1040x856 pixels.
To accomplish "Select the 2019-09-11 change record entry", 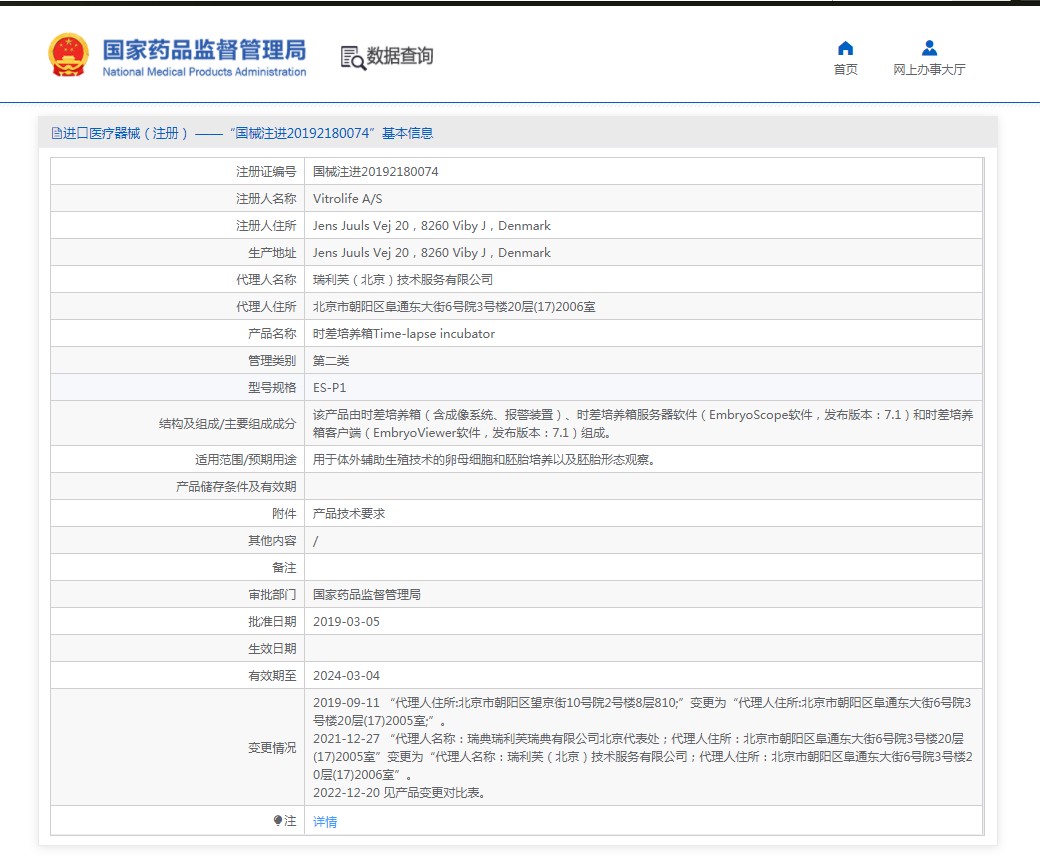I will [642, 711].
